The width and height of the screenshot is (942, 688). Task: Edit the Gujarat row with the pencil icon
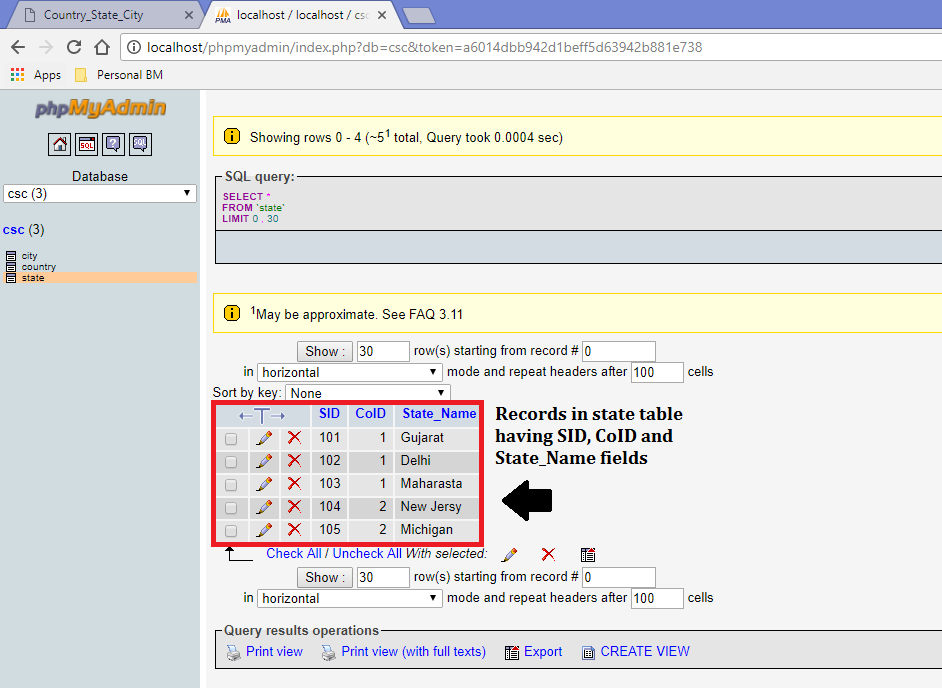(x=264, y=437)
